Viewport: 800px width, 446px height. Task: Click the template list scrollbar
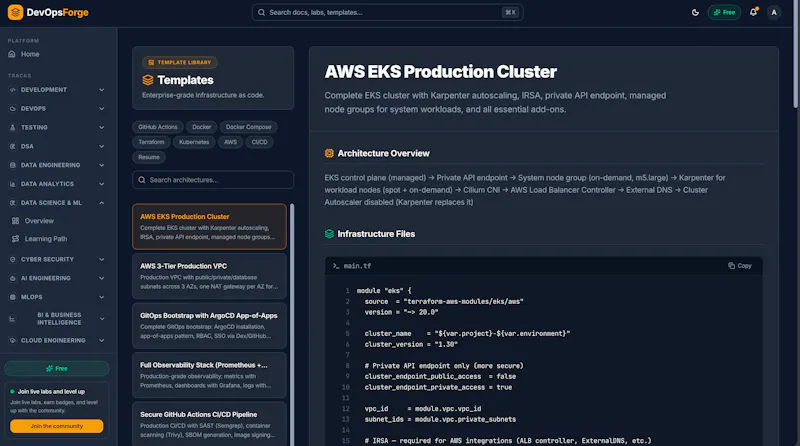[x=292, y=325]
